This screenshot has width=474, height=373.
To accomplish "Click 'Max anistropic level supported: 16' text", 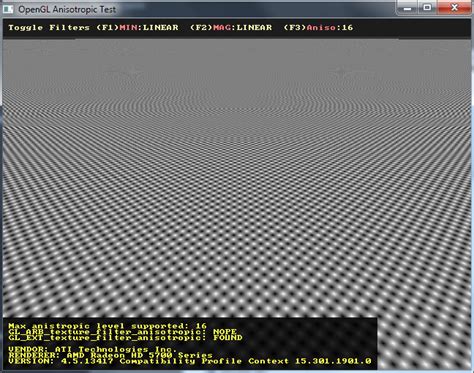I will pos(107,326).
